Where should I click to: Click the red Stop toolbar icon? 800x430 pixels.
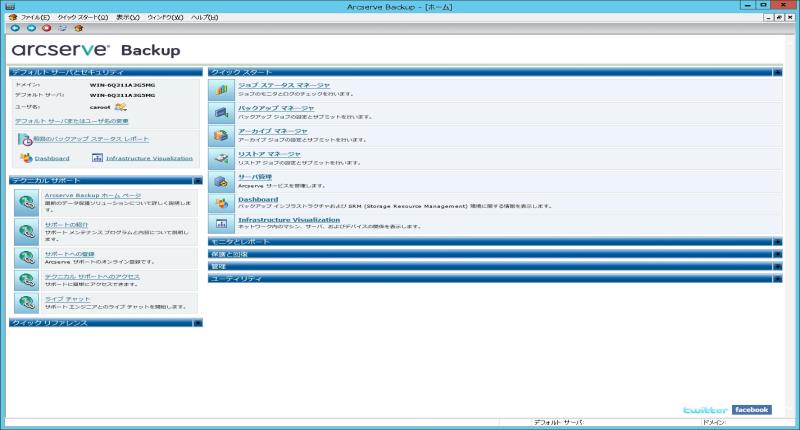point(47,28)
